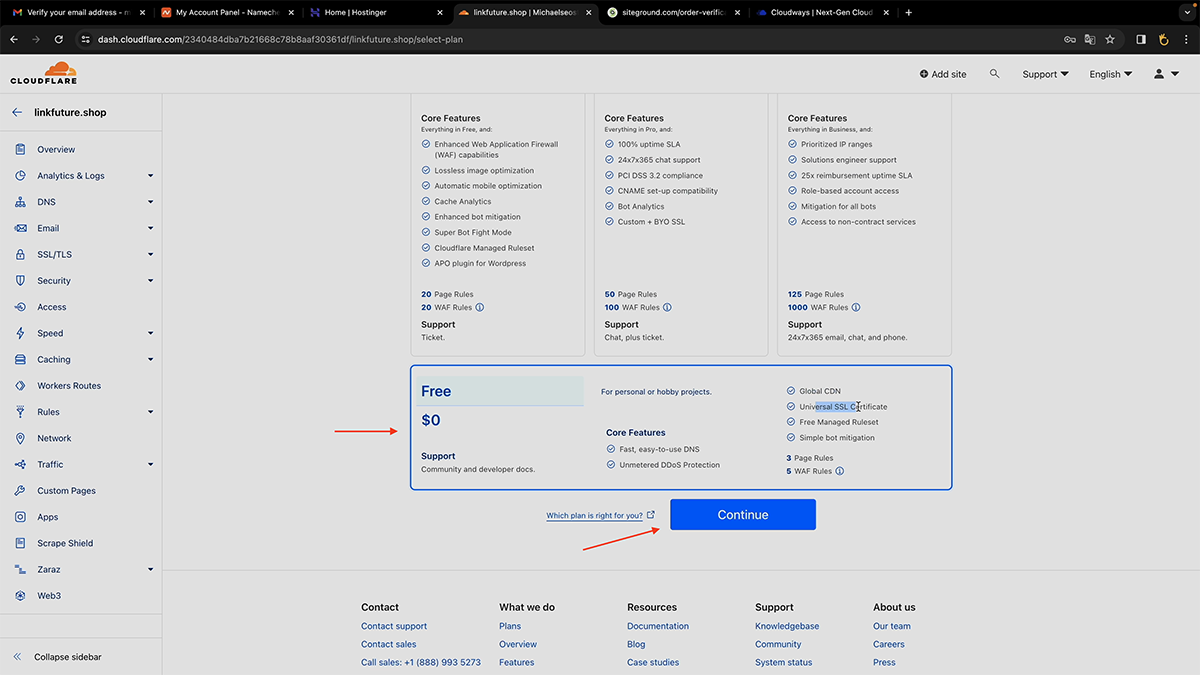Viewport: 1200px width, 675px height.
Task: Open the Support dropdown in the header
Action: (1045, 74)
